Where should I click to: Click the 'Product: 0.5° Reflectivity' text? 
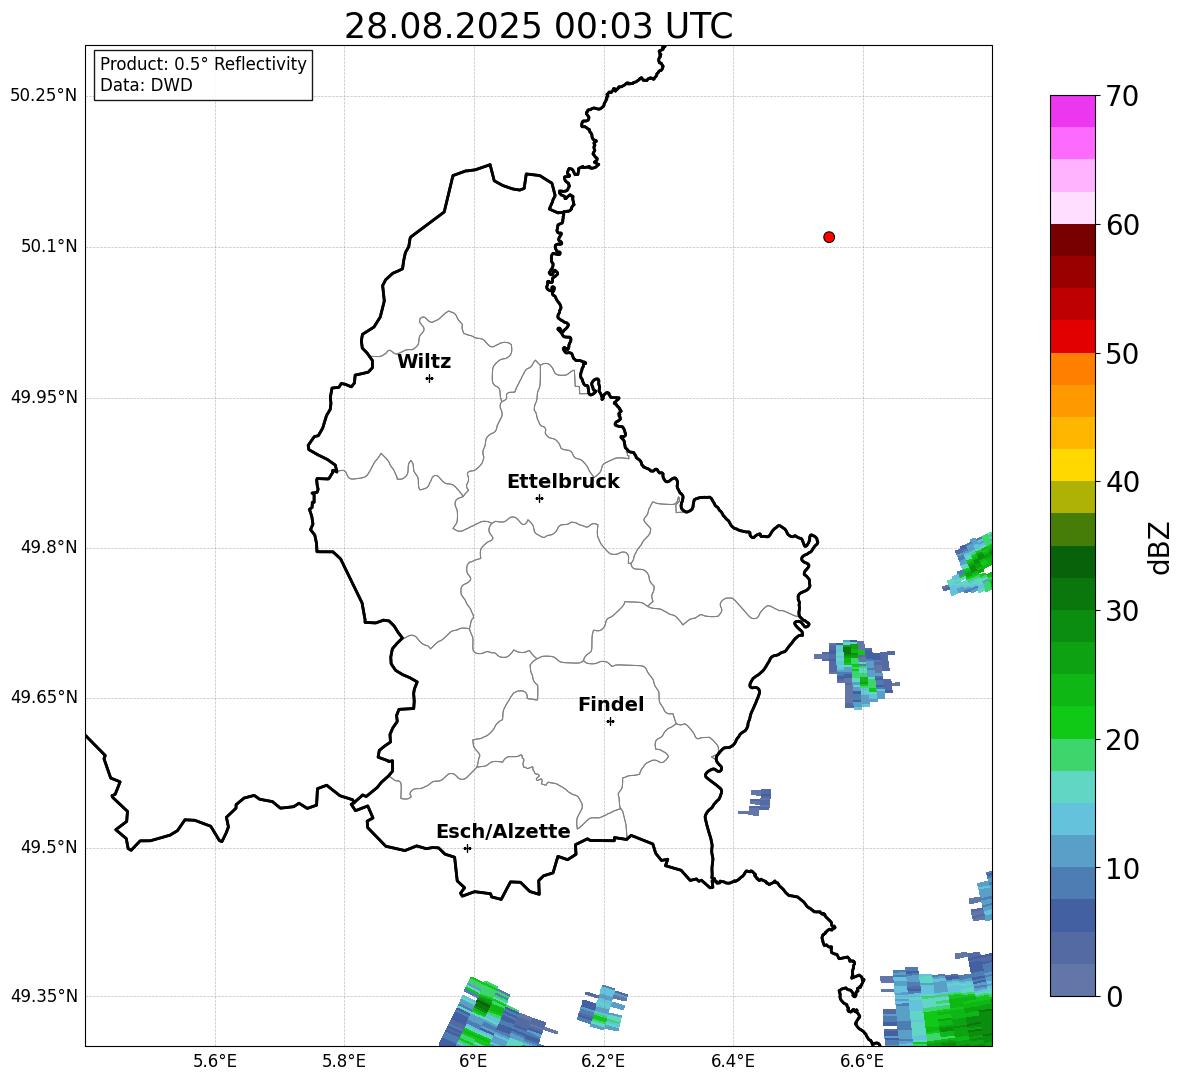pyautogui.click(x=203, y=63)
